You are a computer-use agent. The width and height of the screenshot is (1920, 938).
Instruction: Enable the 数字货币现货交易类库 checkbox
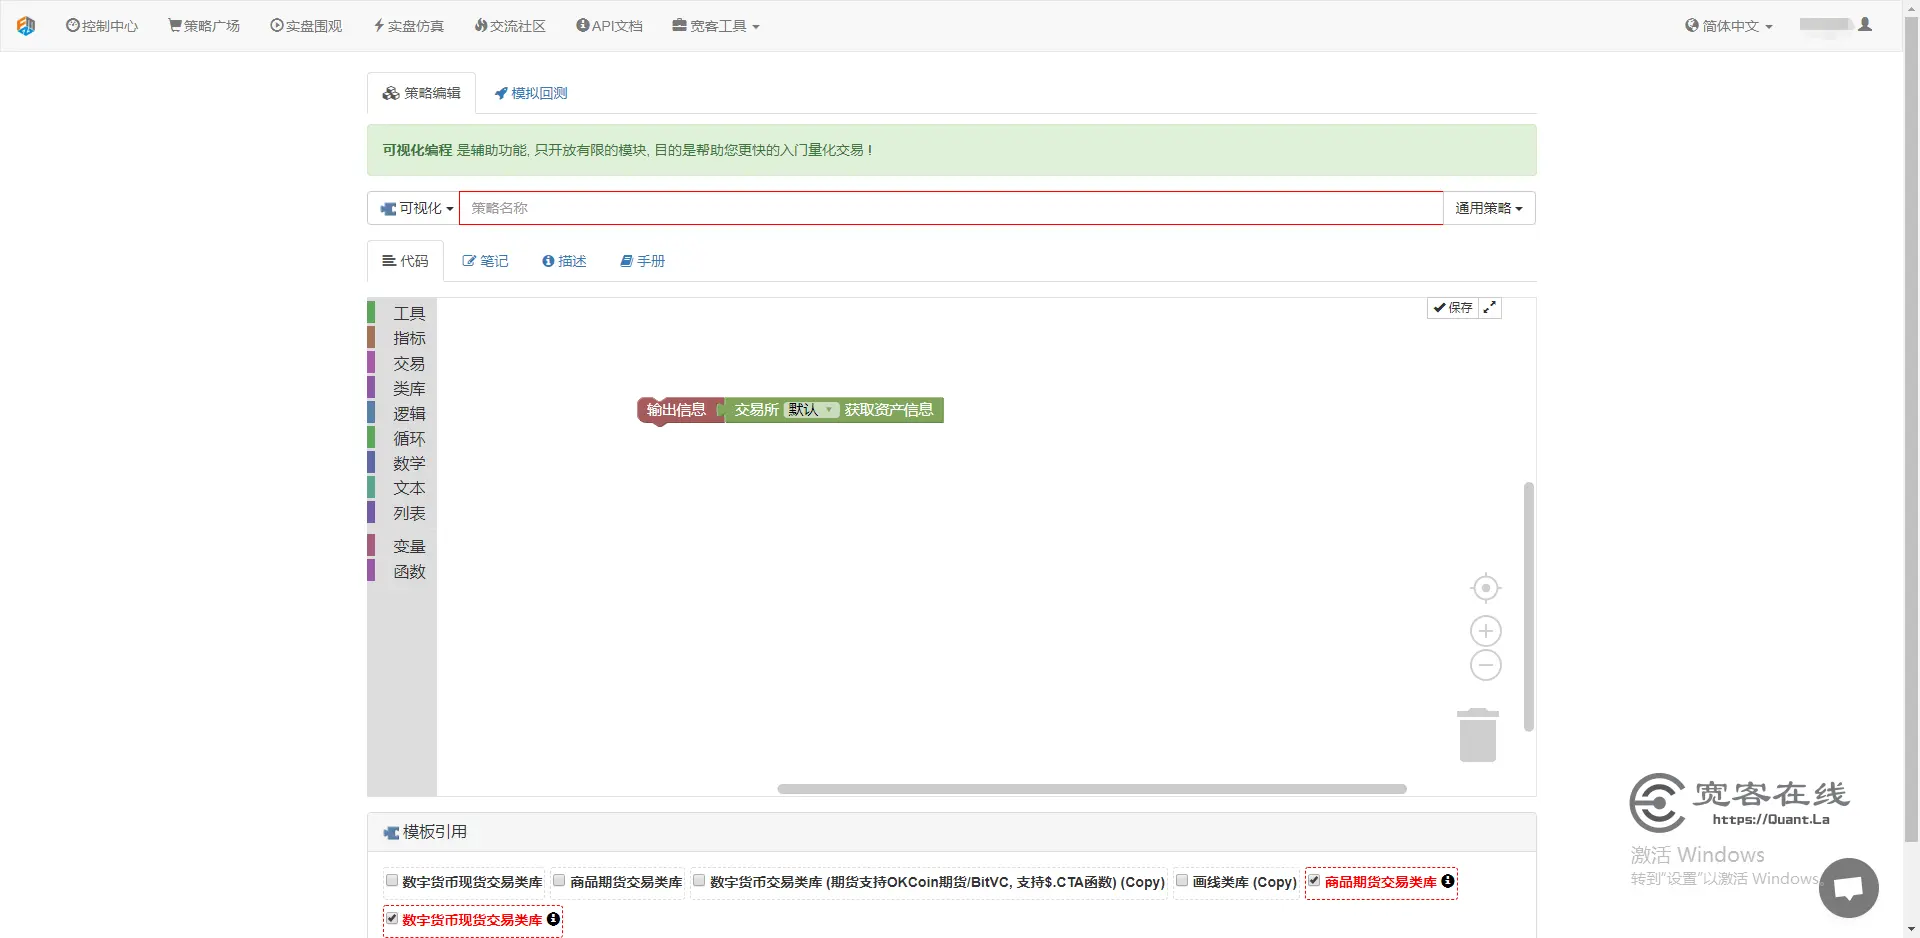pyautogui.click(x=390, y=881)
